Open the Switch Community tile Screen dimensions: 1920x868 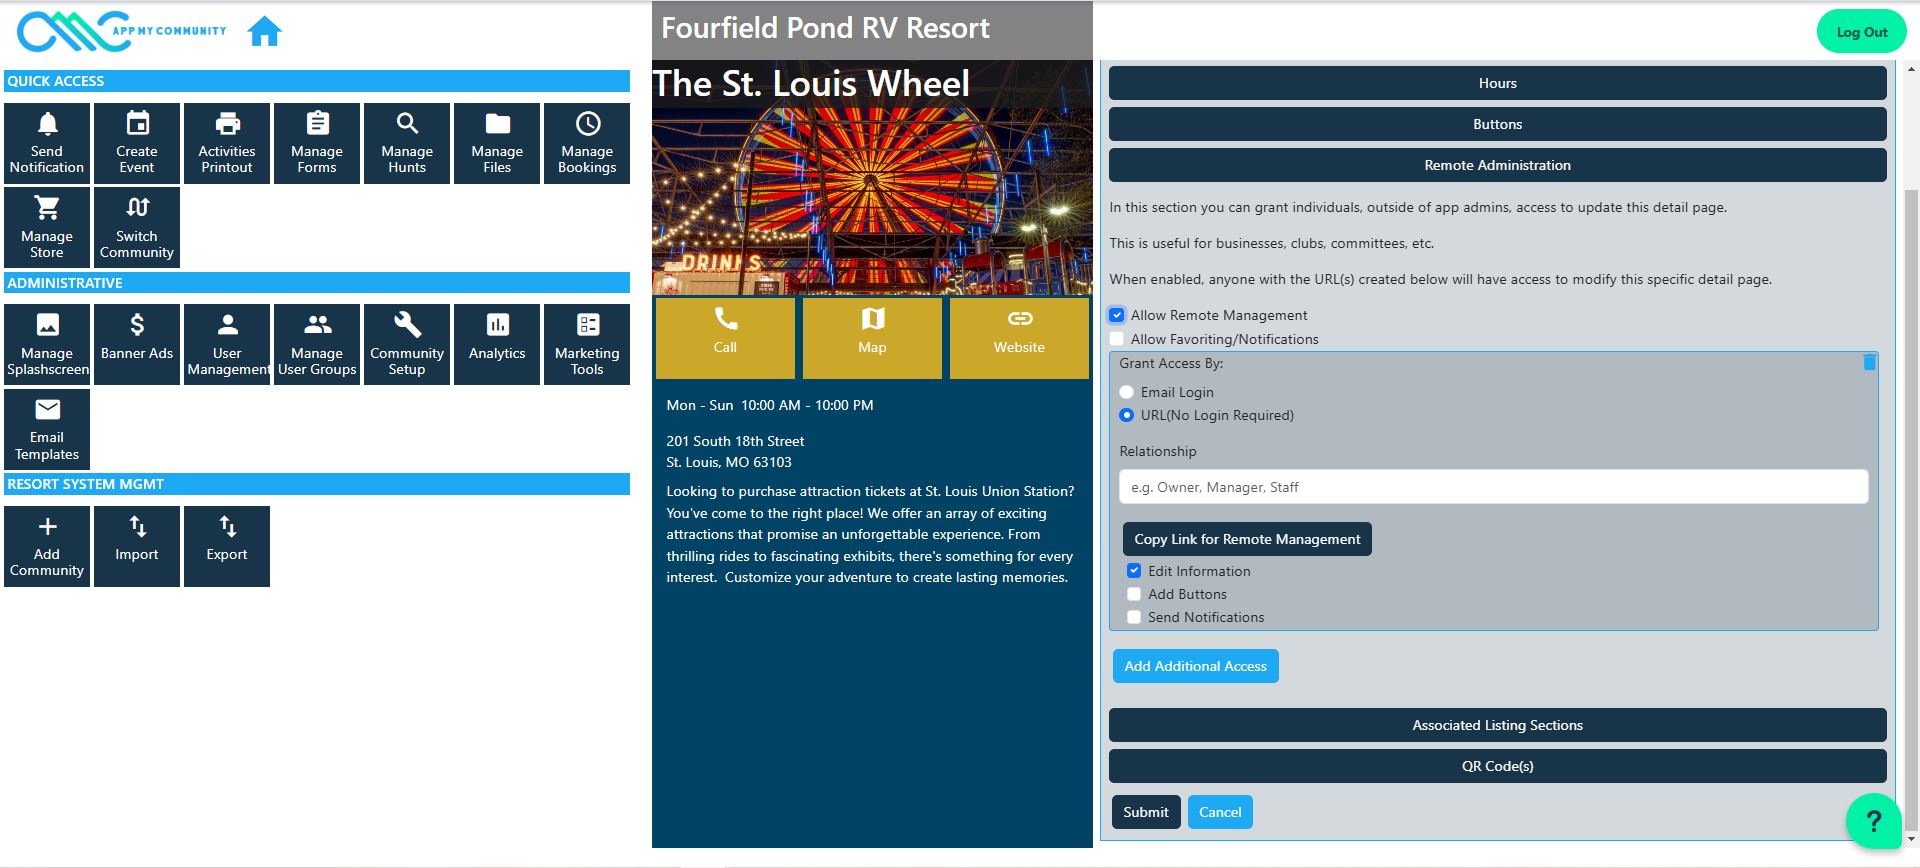click(137, 228)
